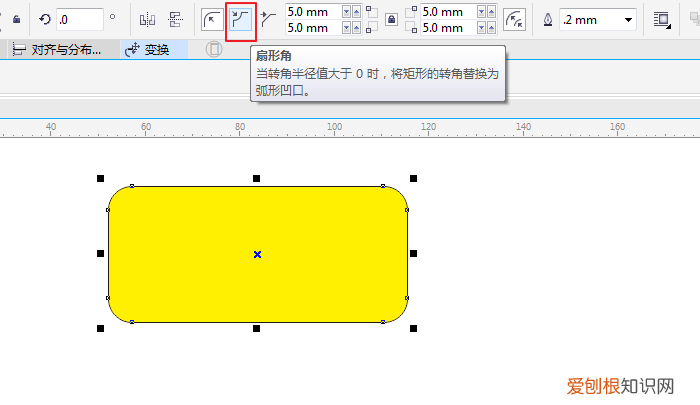Click the grayed clipboard icon beside 变换
Screen dimensions: 700x405
213,49
